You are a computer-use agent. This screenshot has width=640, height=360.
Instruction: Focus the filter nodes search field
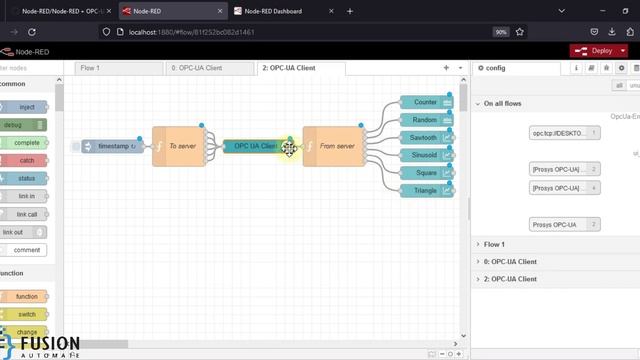[x=31, y=68]
